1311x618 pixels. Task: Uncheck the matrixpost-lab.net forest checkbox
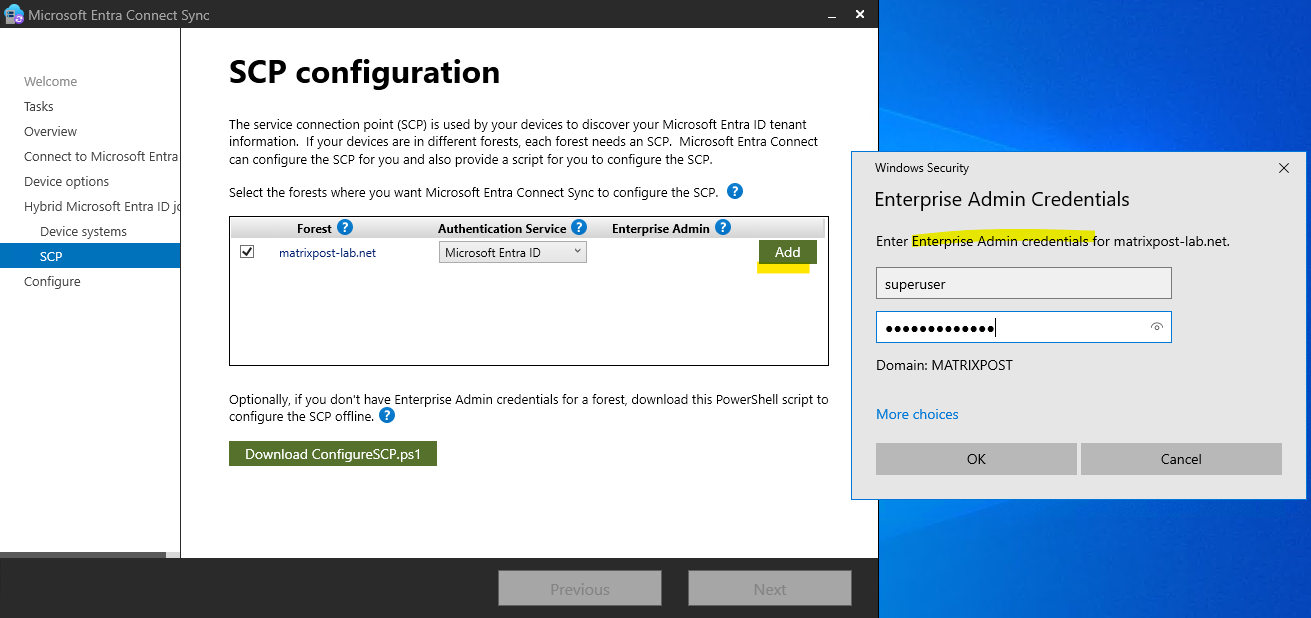(x=247, y=252)
